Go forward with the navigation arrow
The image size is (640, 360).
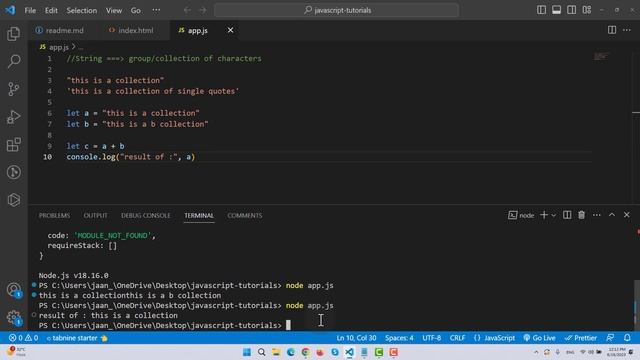click(x=202, y=10)
